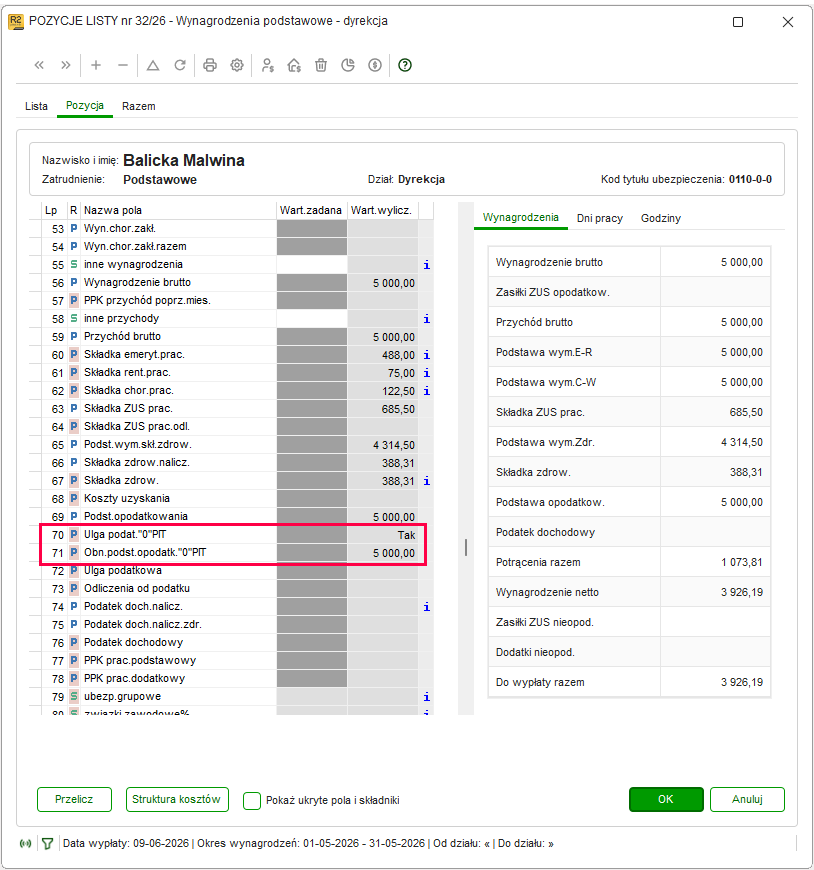
Task: Click the dollar coin icon in toolbar
Action: pyautogui.click(x=375, y=65)
